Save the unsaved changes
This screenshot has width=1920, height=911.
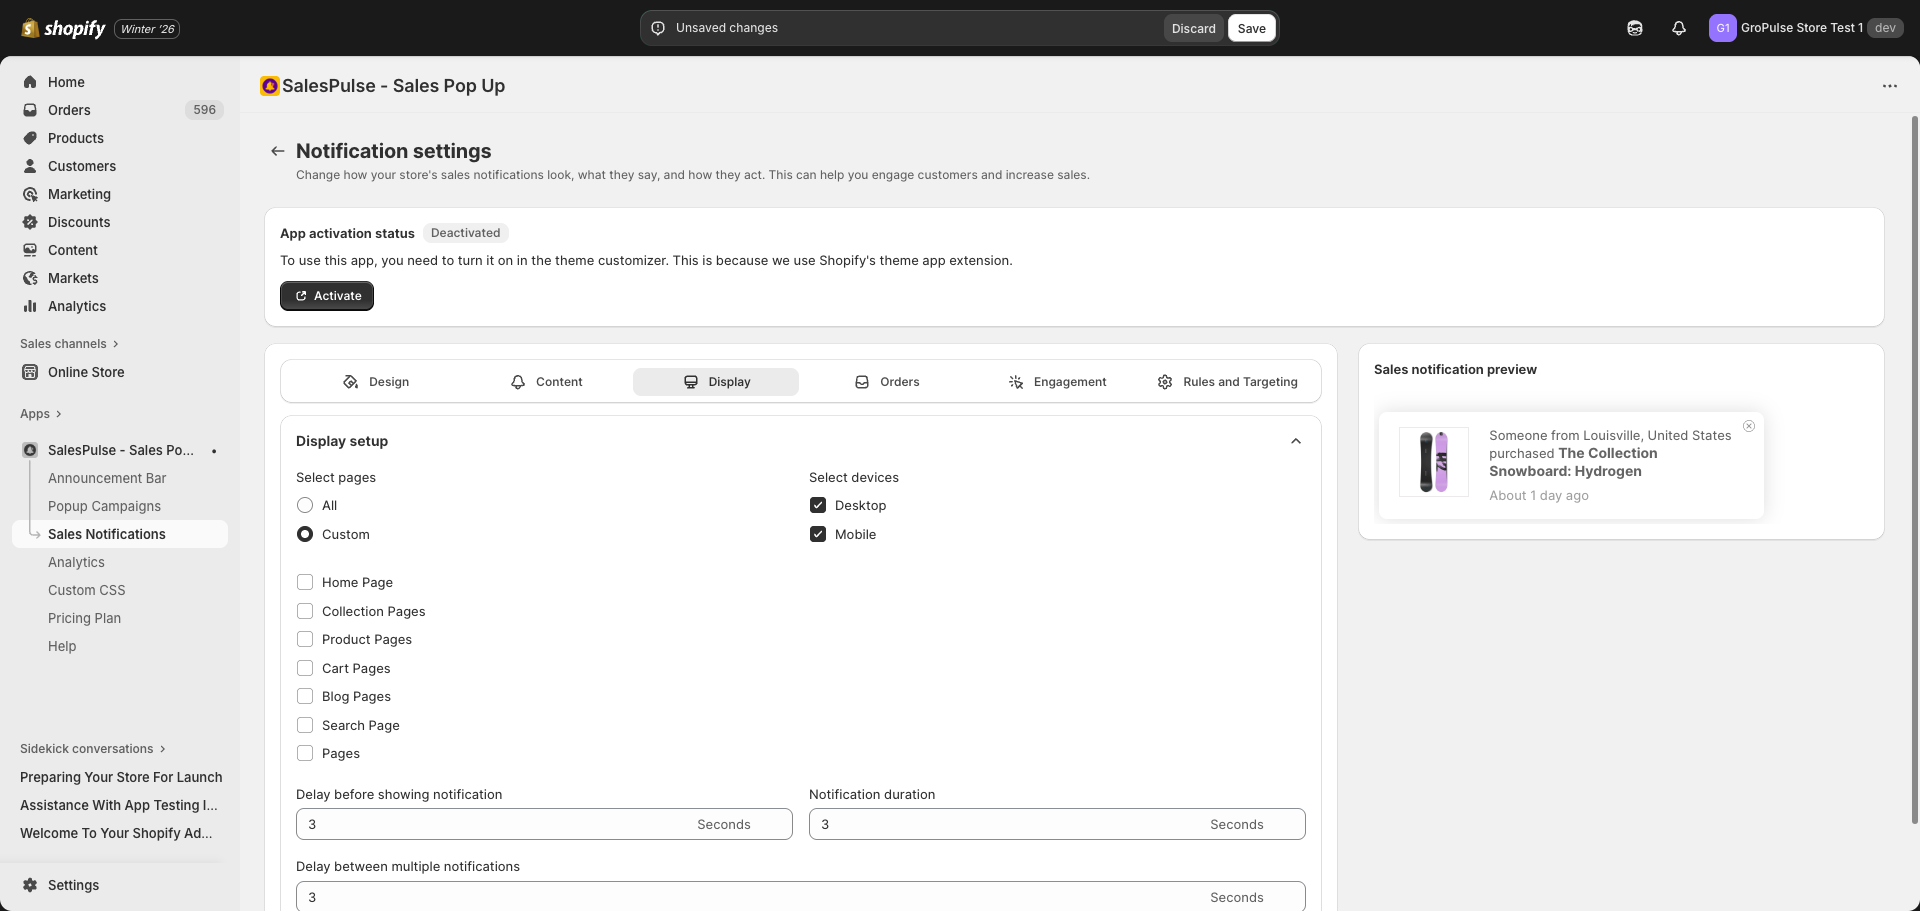pos(1251,28)
